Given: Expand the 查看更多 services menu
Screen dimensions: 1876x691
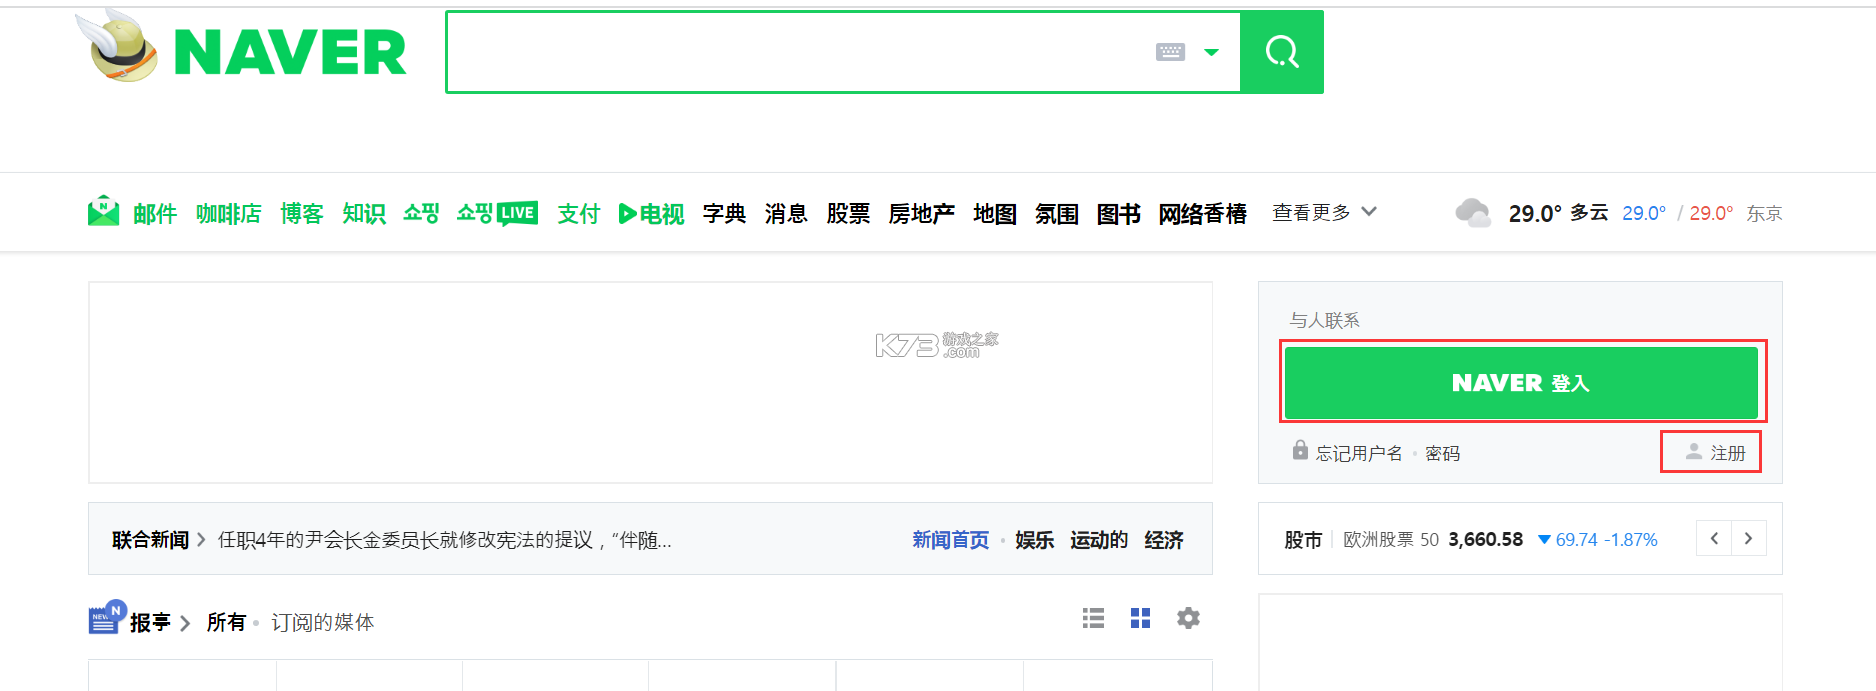Looking at the screenshot, I should (1324, 213).
